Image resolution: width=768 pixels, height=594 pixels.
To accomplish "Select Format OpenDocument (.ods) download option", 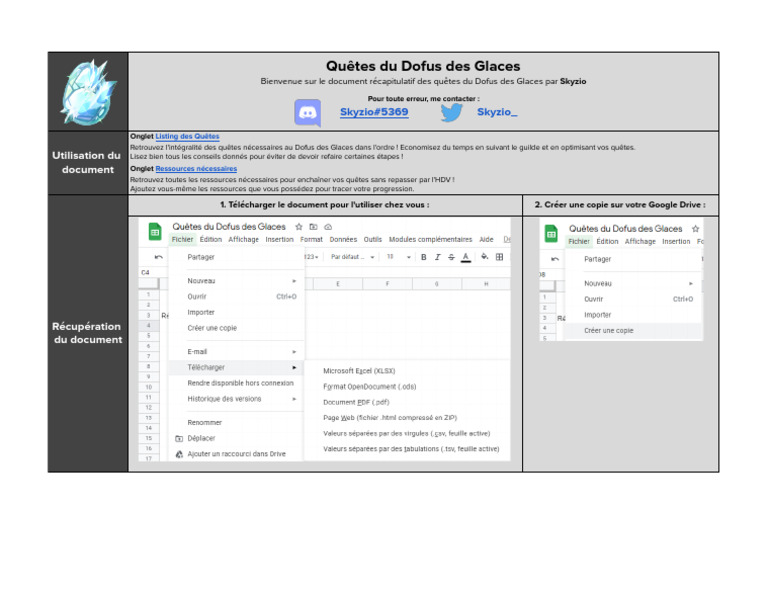I will [370, 386].
